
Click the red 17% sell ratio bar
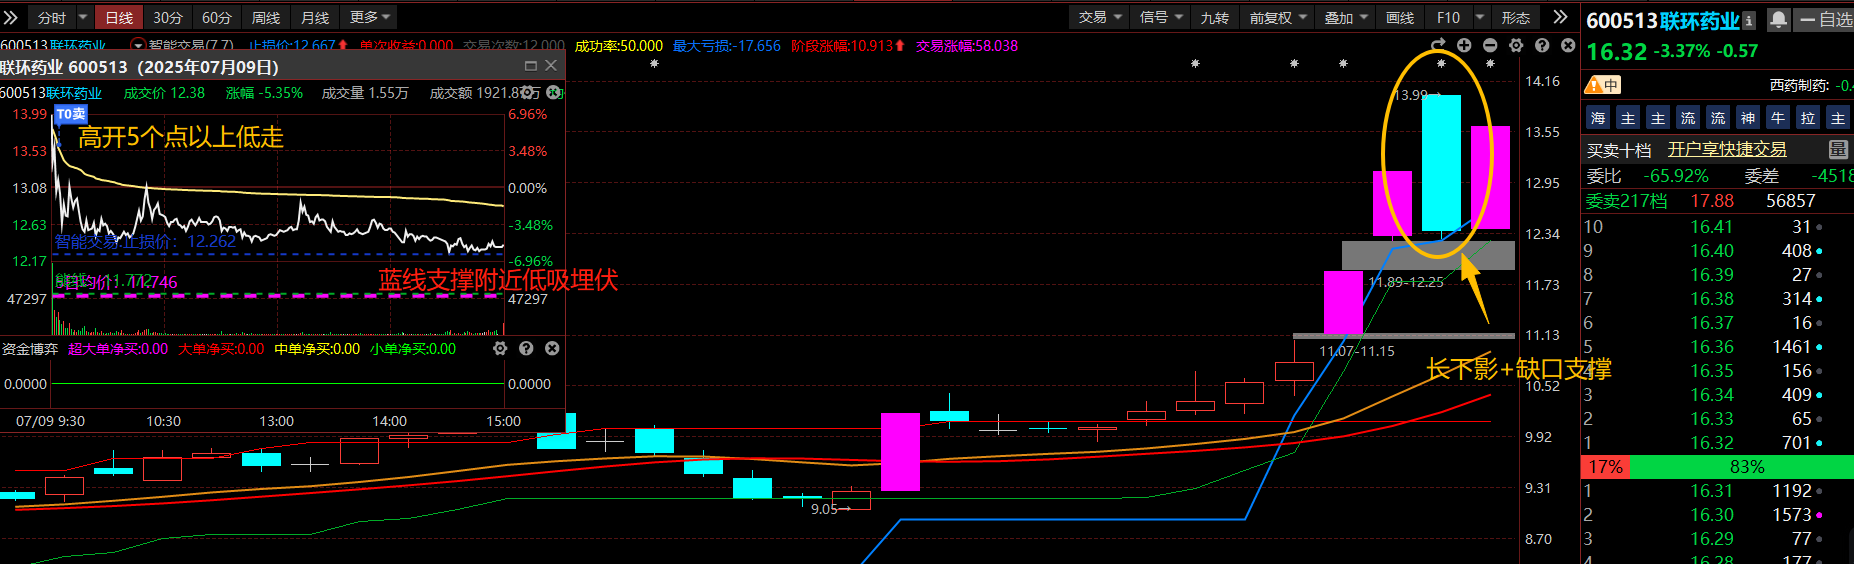click(1605, 467)
